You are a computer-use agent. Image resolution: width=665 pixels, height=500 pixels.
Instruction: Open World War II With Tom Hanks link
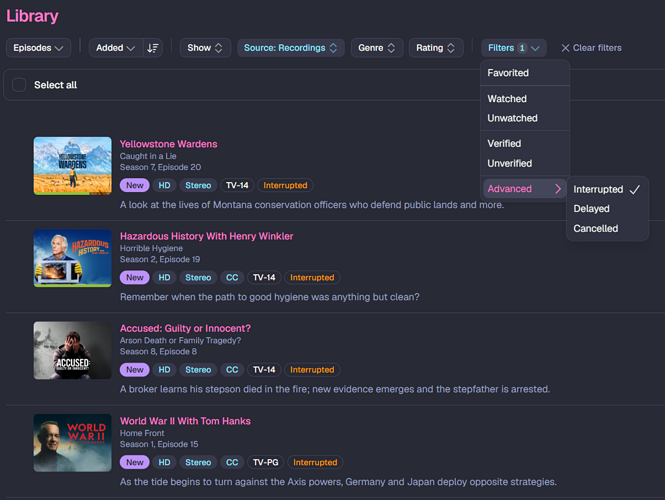pyautogui.click(x=185, y=421)
